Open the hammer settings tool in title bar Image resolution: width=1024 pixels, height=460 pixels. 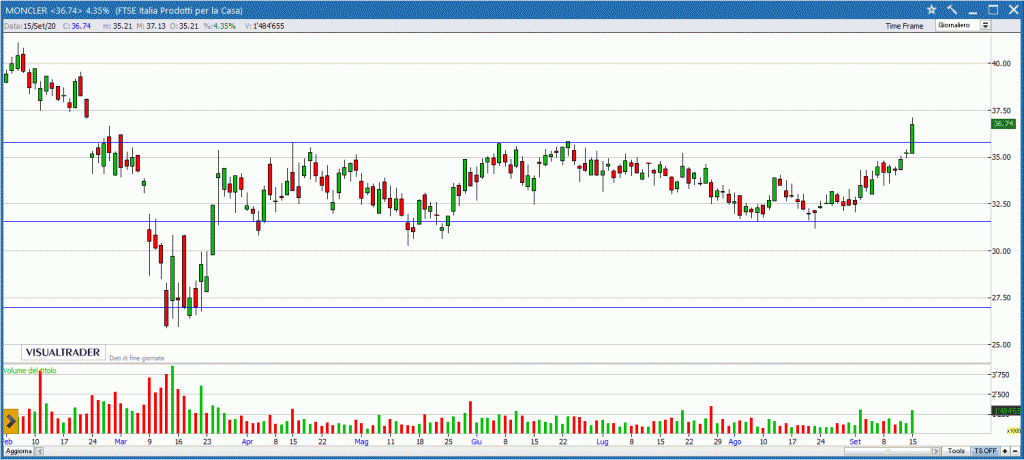click(952, 9)
